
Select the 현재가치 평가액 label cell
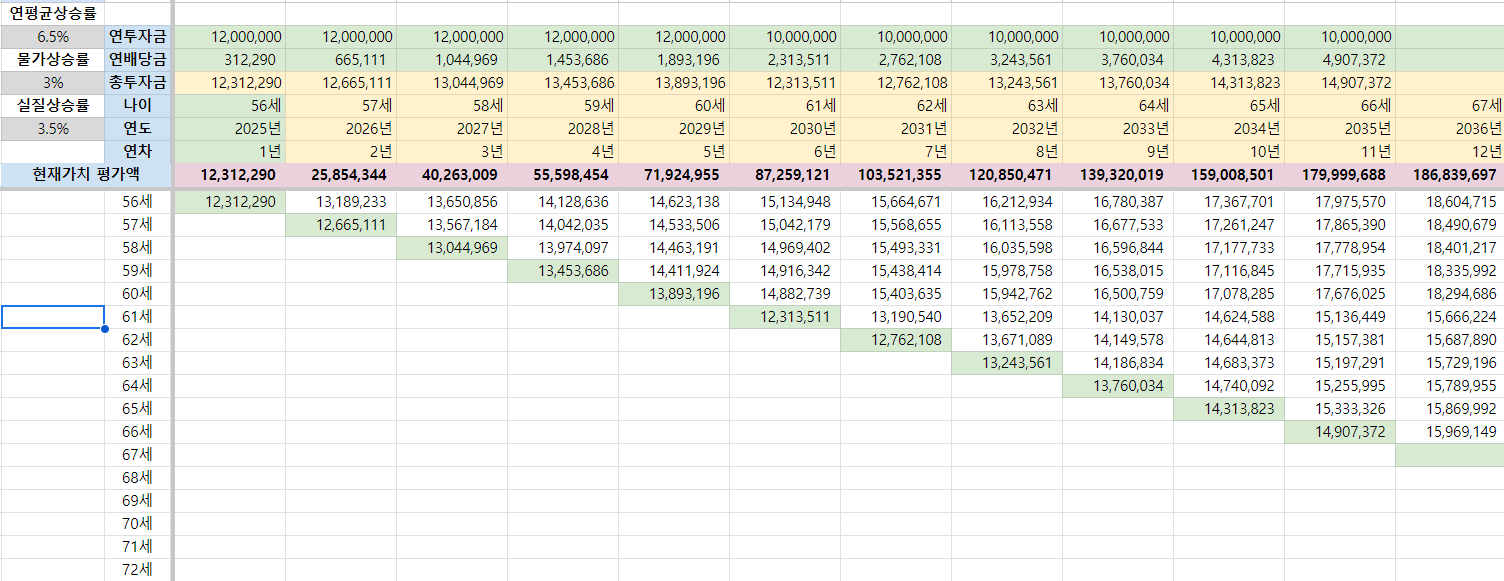85,174
